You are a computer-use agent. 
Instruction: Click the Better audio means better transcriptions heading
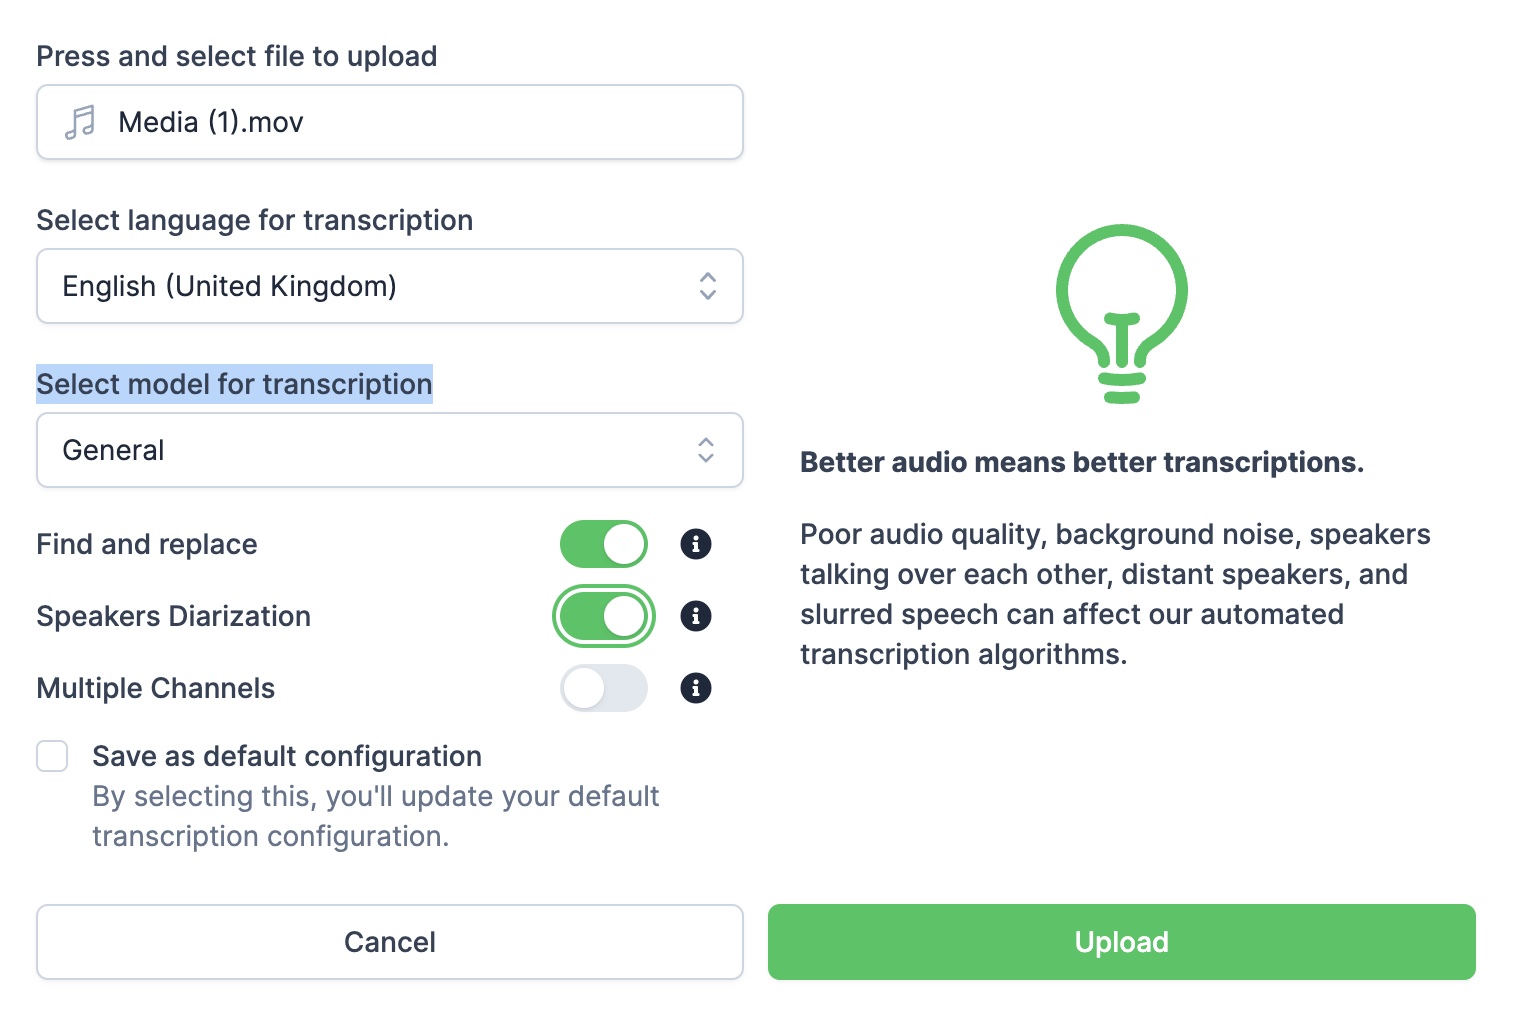pos(1081,462)
